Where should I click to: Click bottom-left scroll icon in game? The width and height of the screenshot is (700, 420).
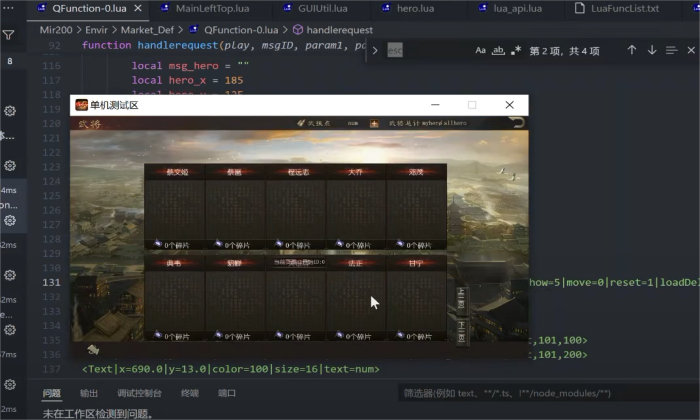[x=92, y=349]
